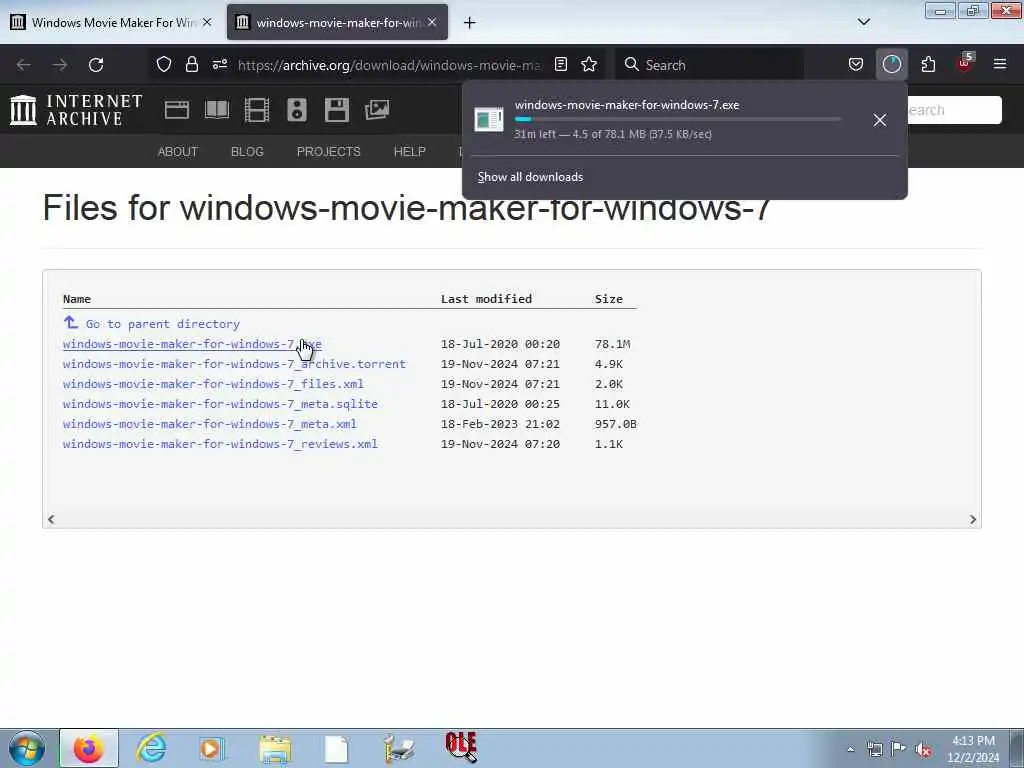This screenshot has height=768, width=1024.
Task: Click Show all downloads
Action: [x=530, y=177]
